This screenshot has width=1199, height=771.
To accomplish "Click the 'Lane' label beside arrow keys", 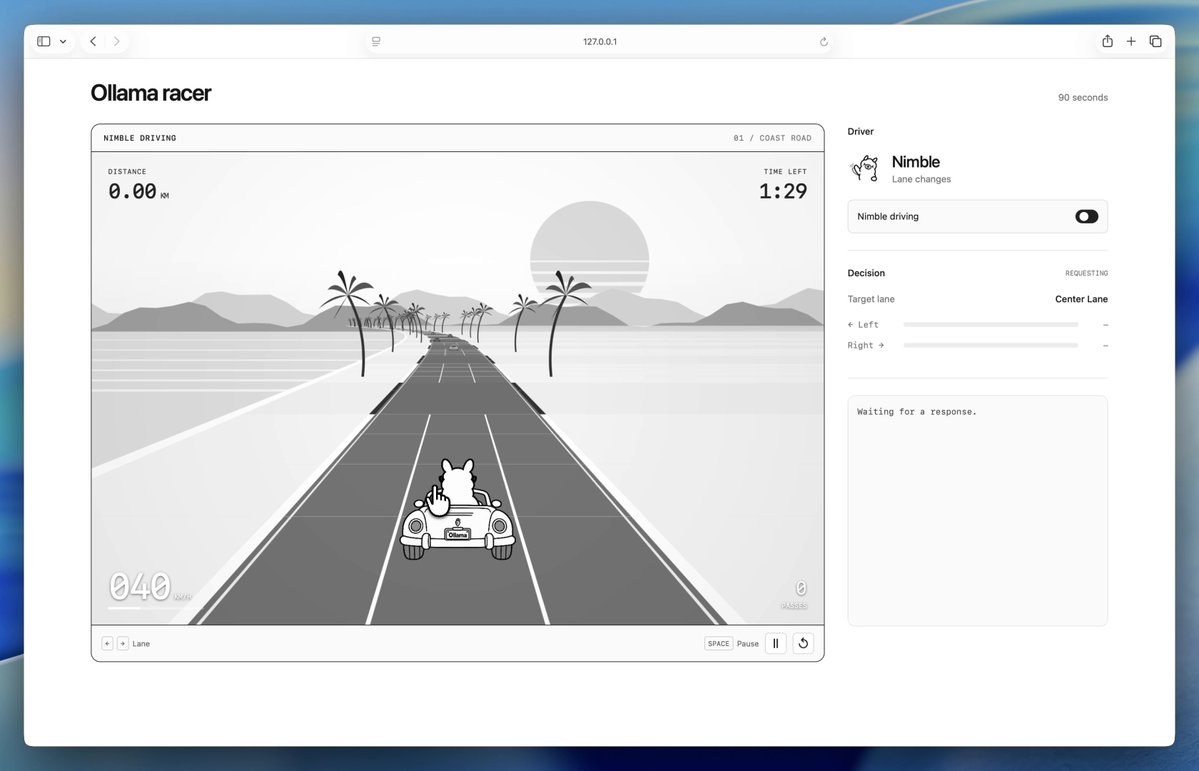I will click(x=141, y=643).
